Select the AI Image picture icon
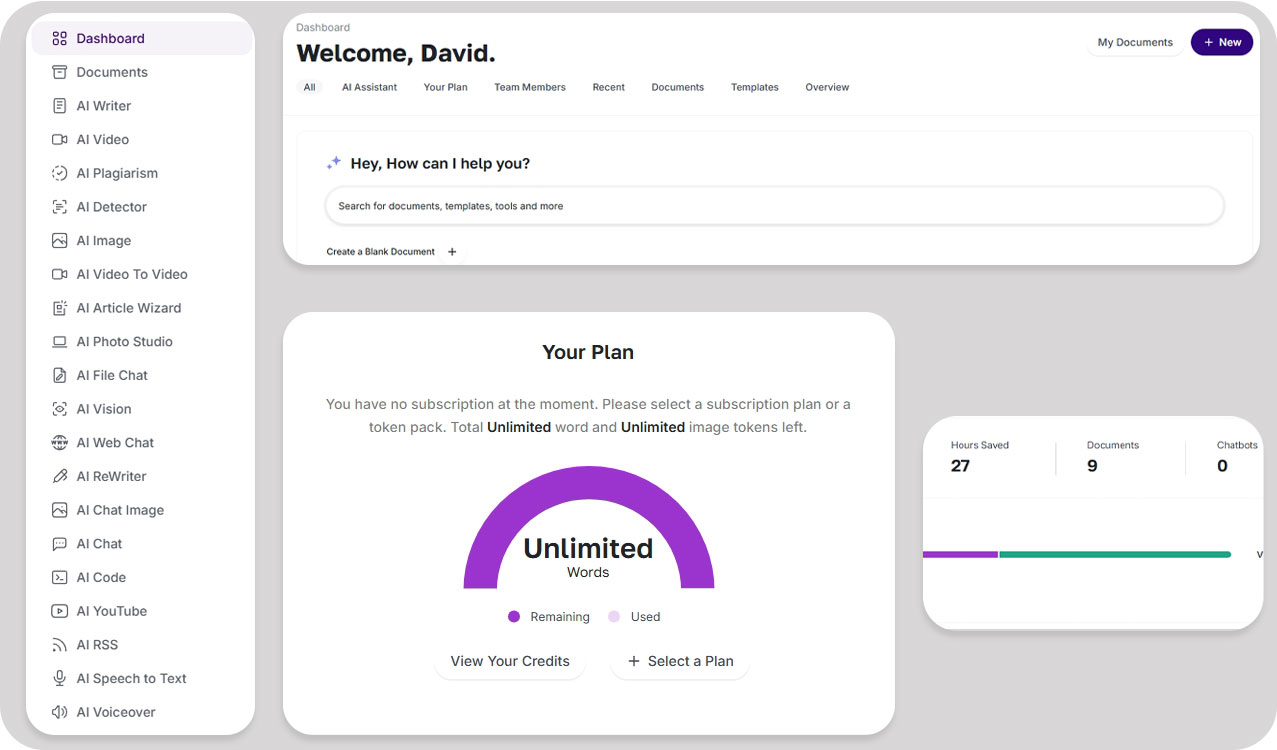1277x750 pixels. [59, 241]
